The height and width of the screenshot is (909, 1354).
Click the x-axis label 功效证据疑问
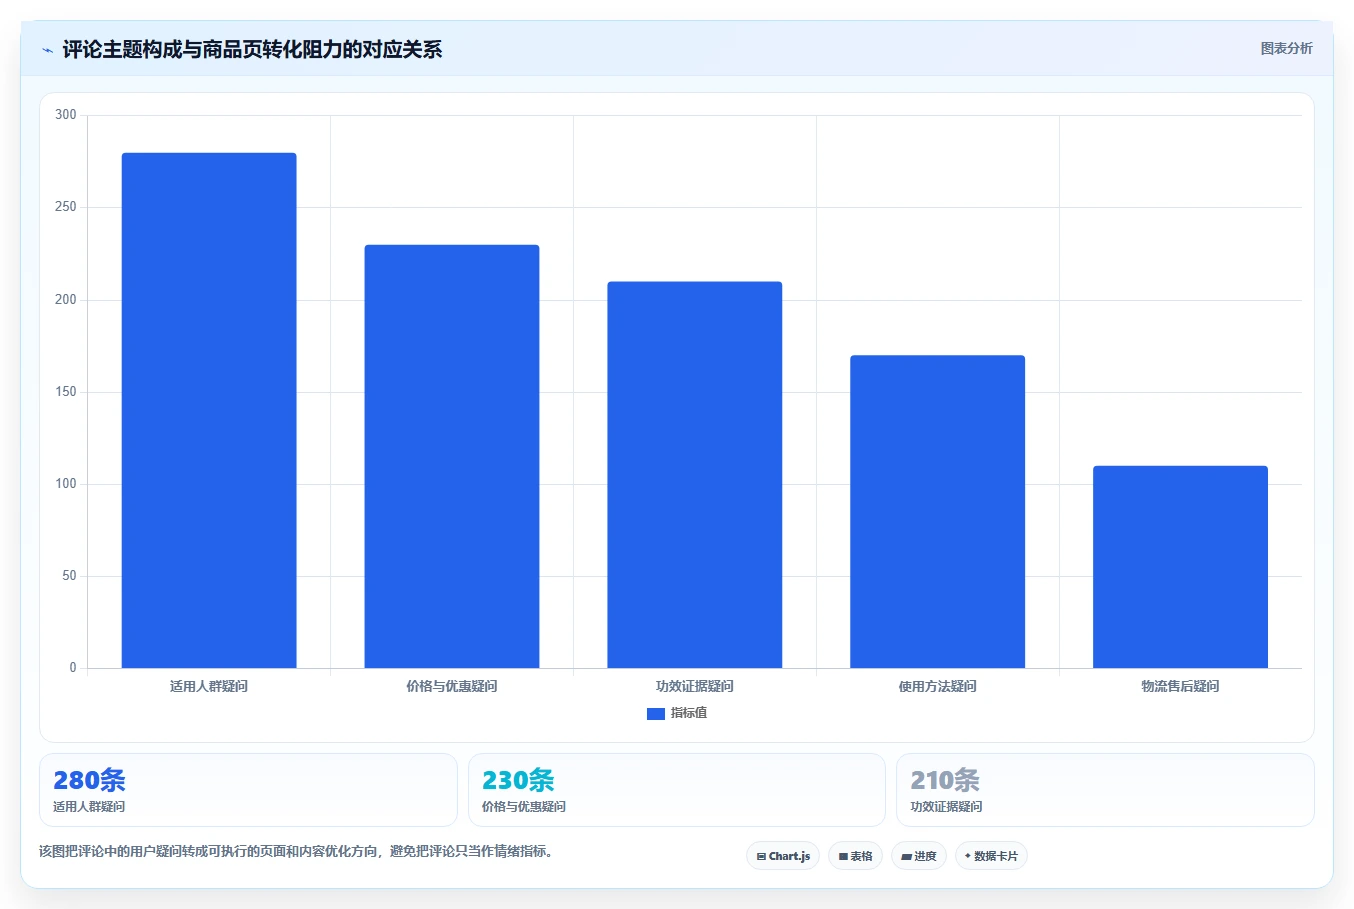click(695, 686)
